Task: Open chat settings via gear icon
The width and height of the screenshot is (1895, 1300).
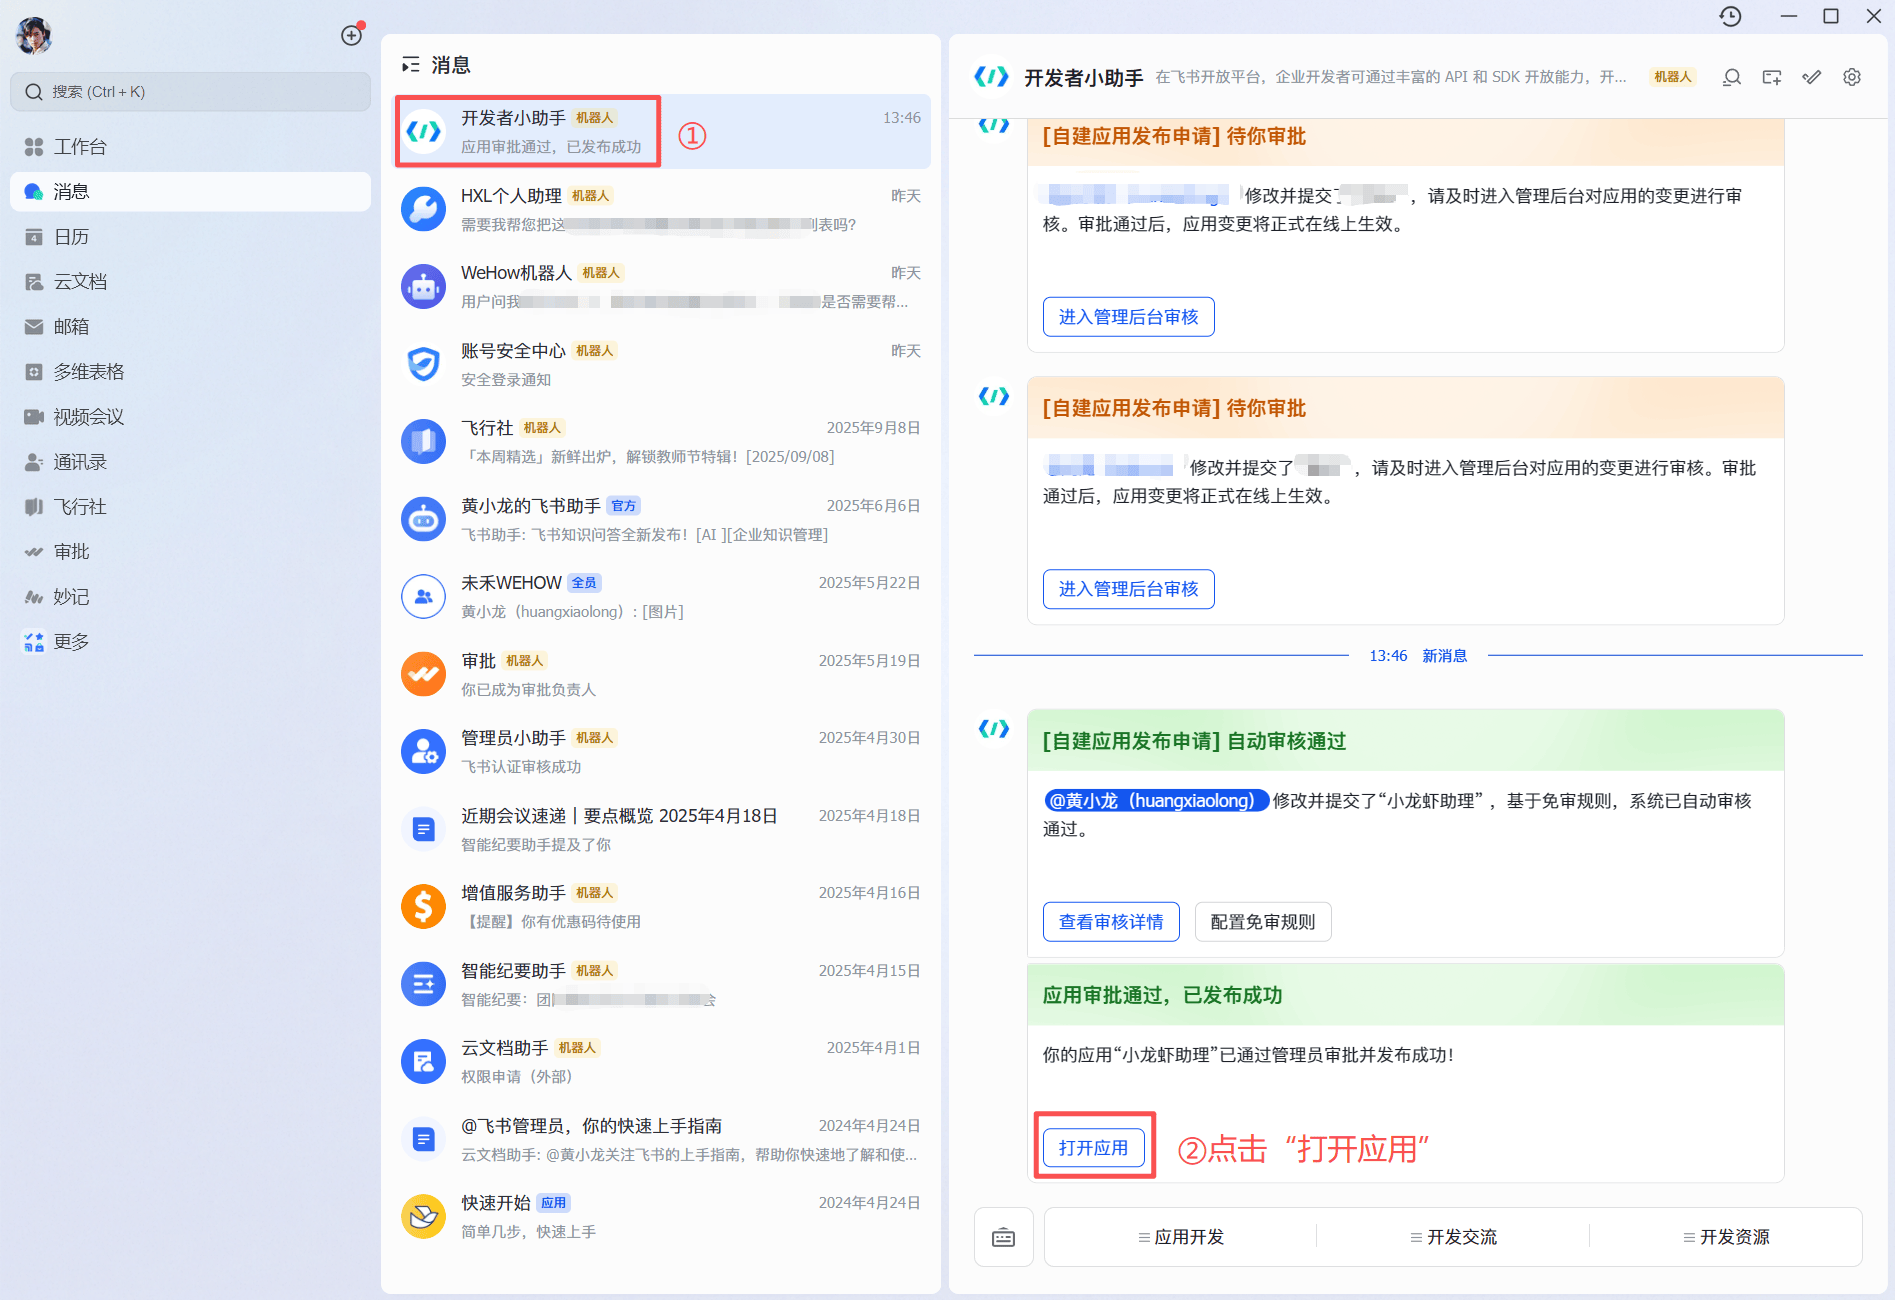Action: [x=1851, y=77]
